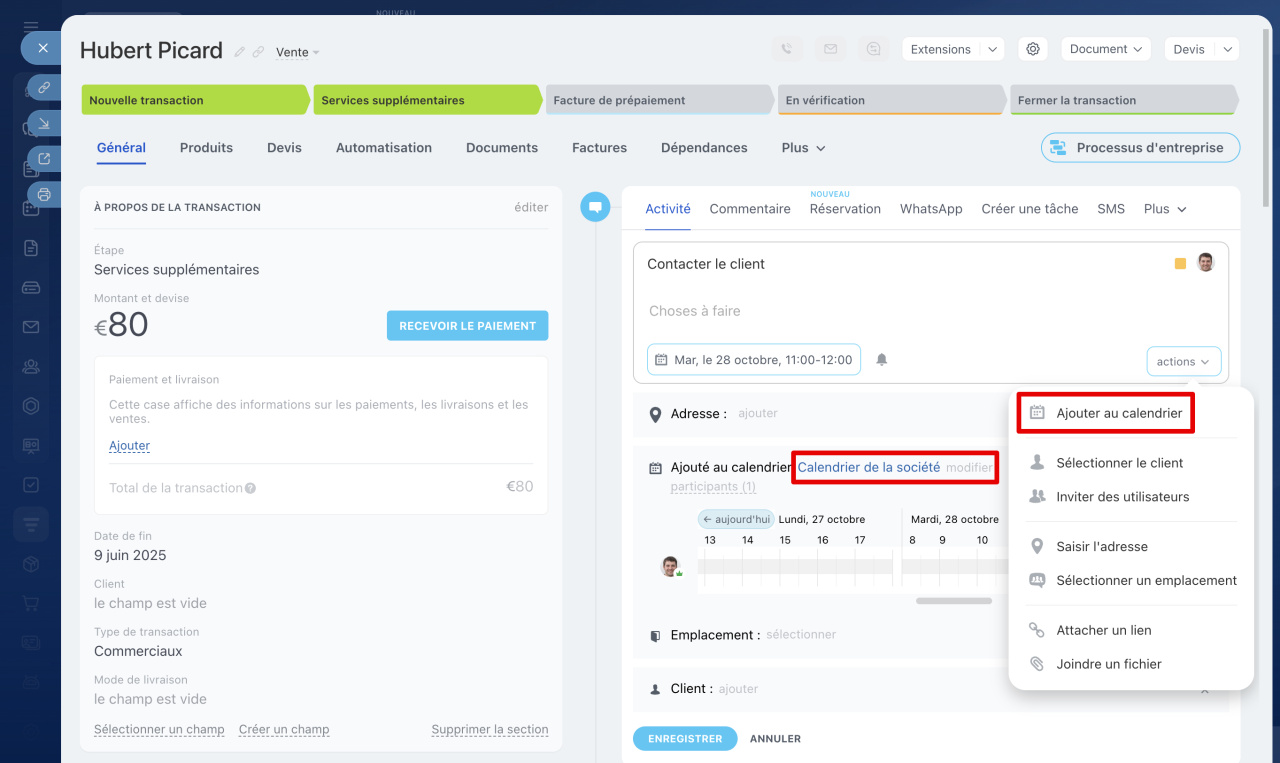Open the WhatsApp tab
This screenshot has height=763, width=1280.
click(x=930, y=209)
